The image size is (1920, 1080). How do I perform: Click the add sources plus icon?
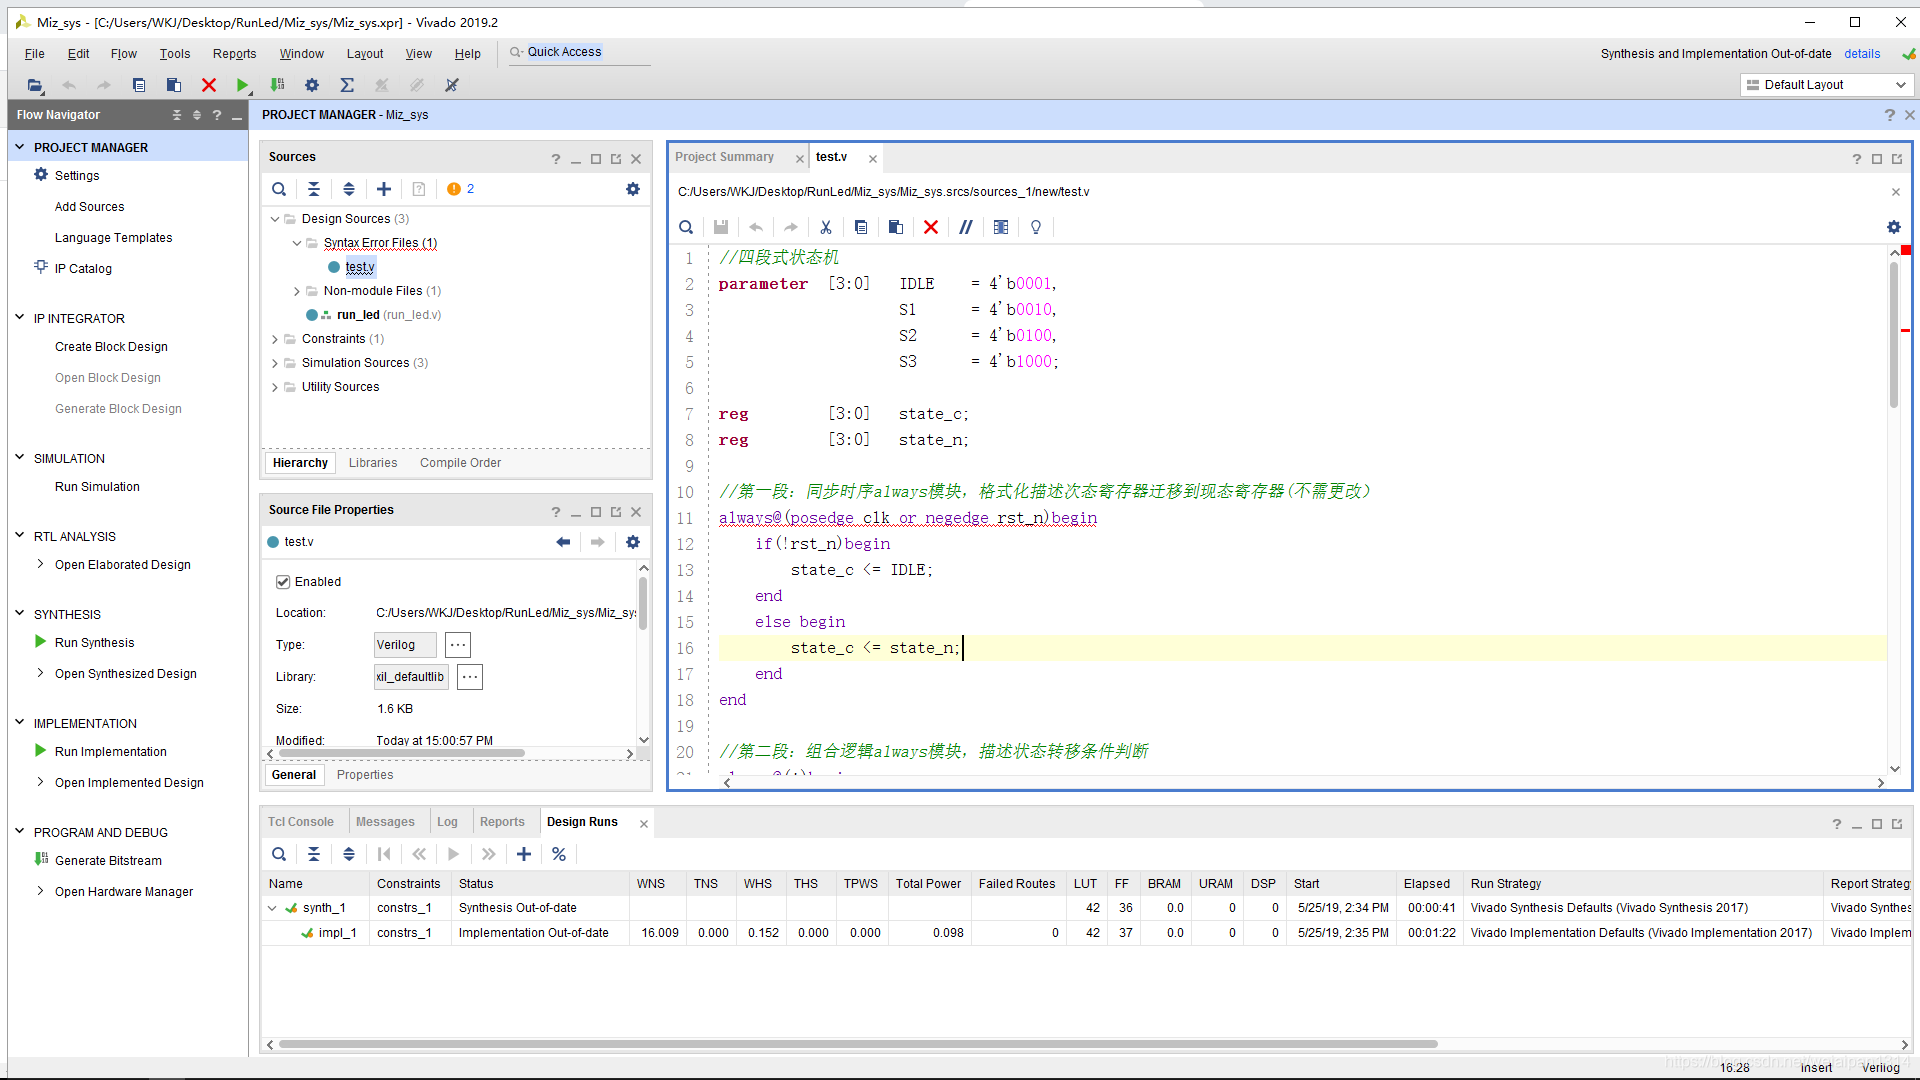pos(384,189)
